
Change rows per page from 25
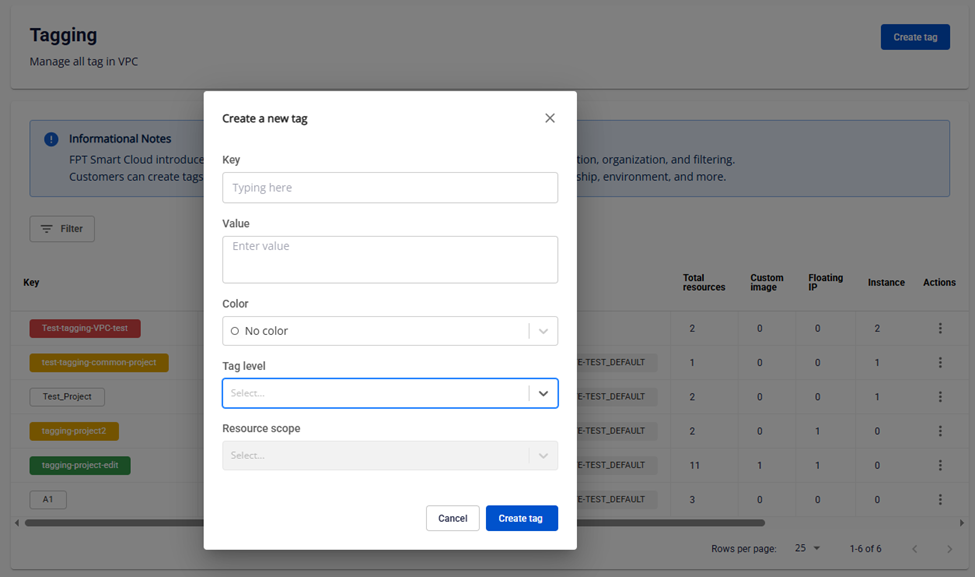click(x=807, y=548)
